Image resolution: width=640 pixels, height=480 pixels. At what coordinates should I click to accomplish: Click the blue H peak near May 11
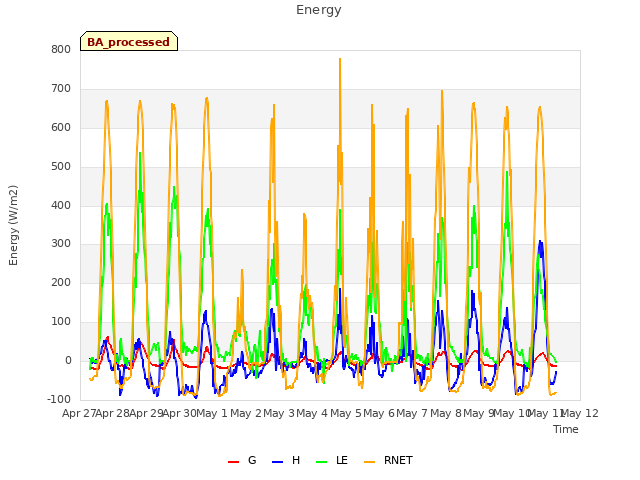540,242
